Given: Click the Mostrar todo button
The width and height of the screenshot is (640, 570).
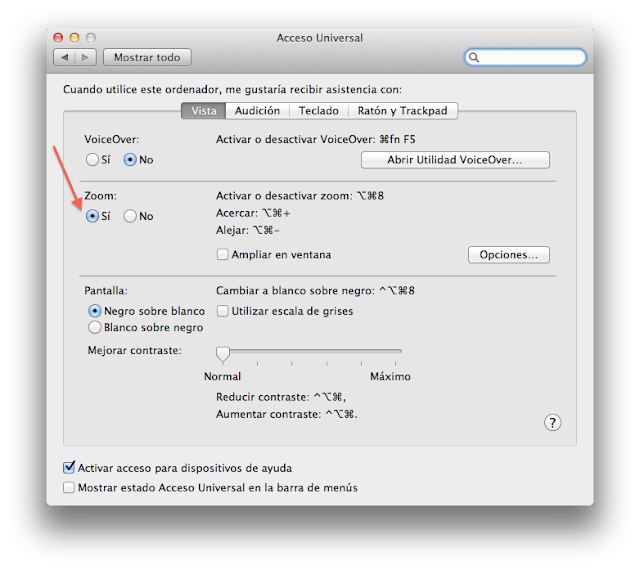Looking at the screenshot, I should [x=147, y=57].
